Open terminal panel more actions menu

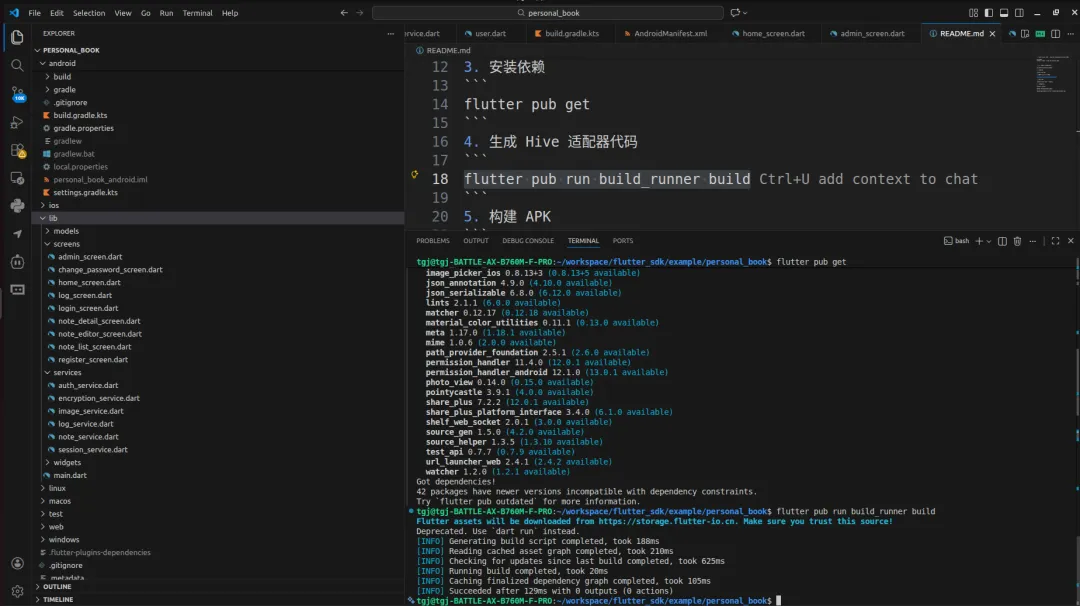click(x=1032, y=241)
